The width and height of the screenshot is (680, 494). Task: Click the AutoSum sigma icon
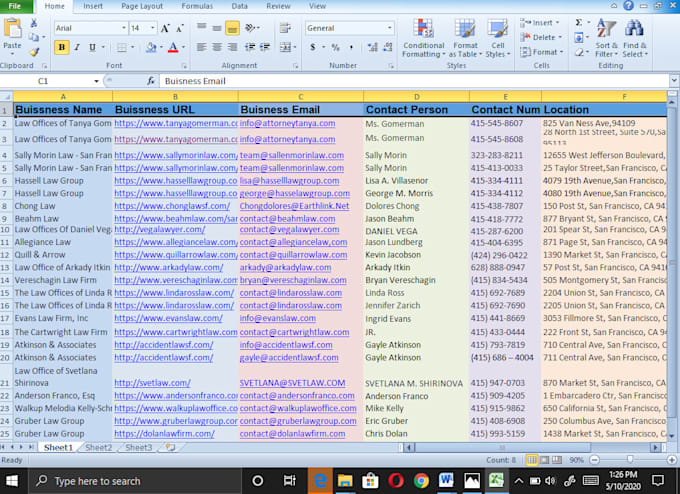[579, 23]
